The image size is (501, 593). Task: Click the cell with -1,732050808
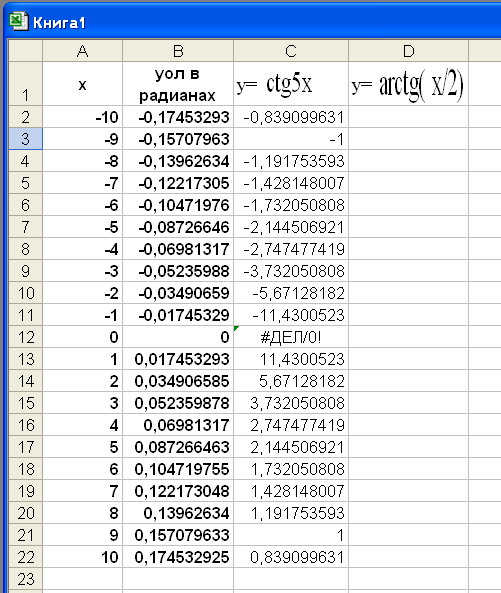tap(291, 205)
